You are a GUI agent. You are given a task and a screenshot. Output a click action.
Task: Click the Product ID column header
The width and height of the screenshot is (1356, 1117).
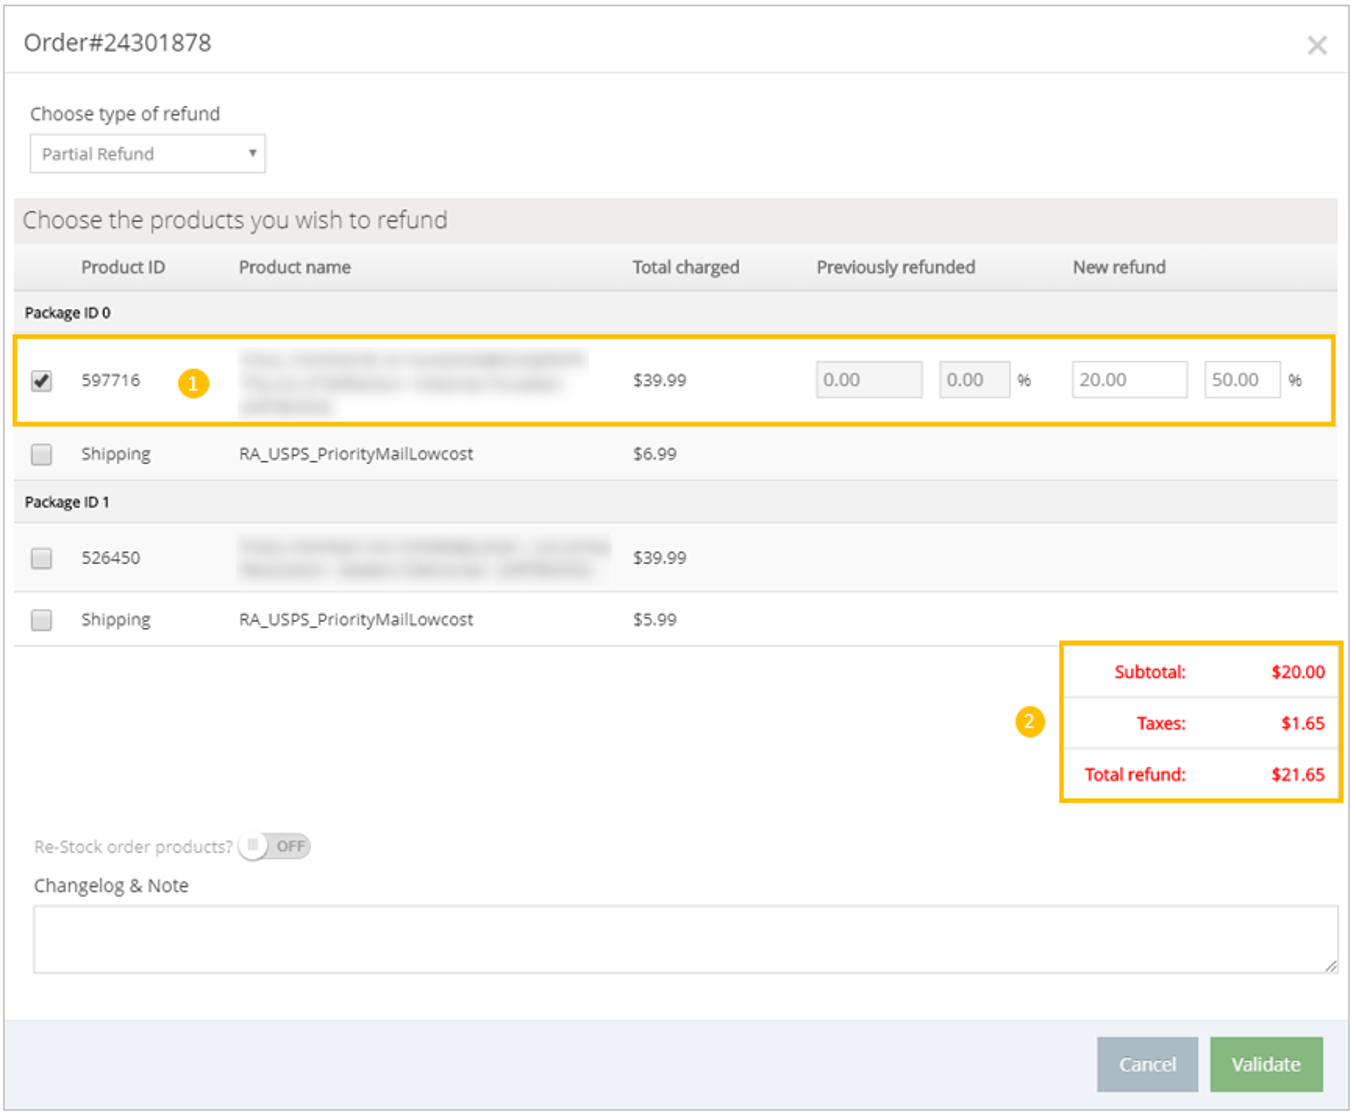(123, 267)
